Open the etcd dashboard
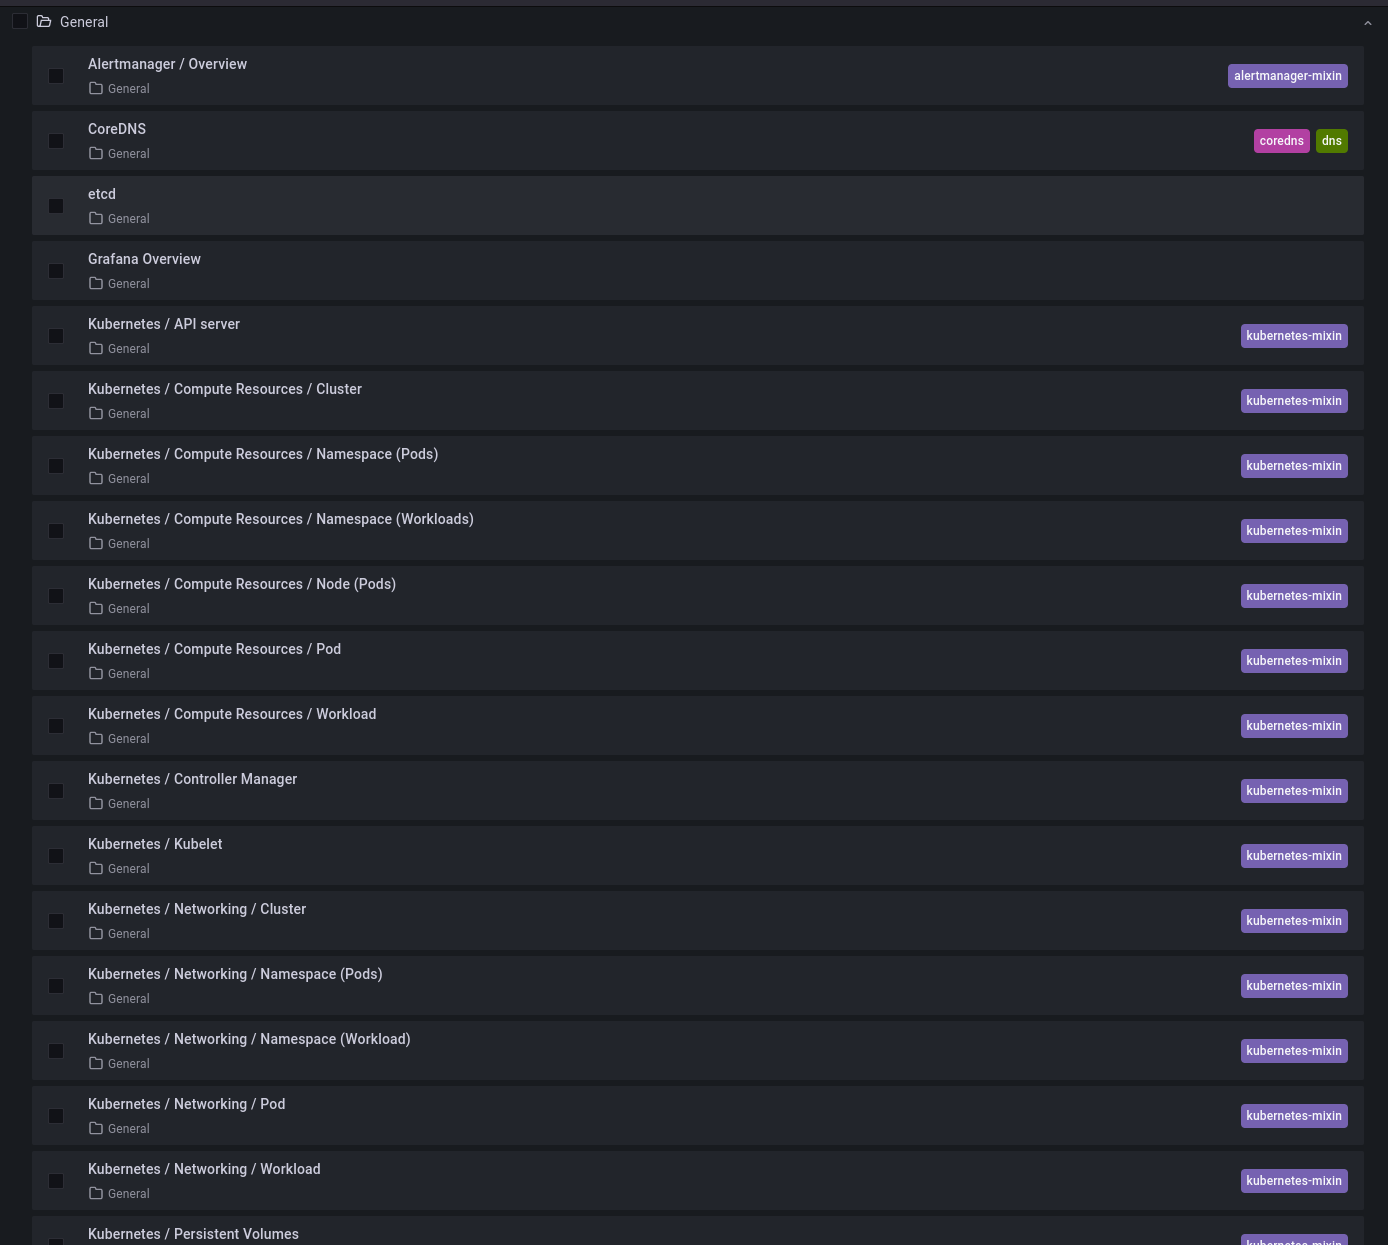 point(102,194)
